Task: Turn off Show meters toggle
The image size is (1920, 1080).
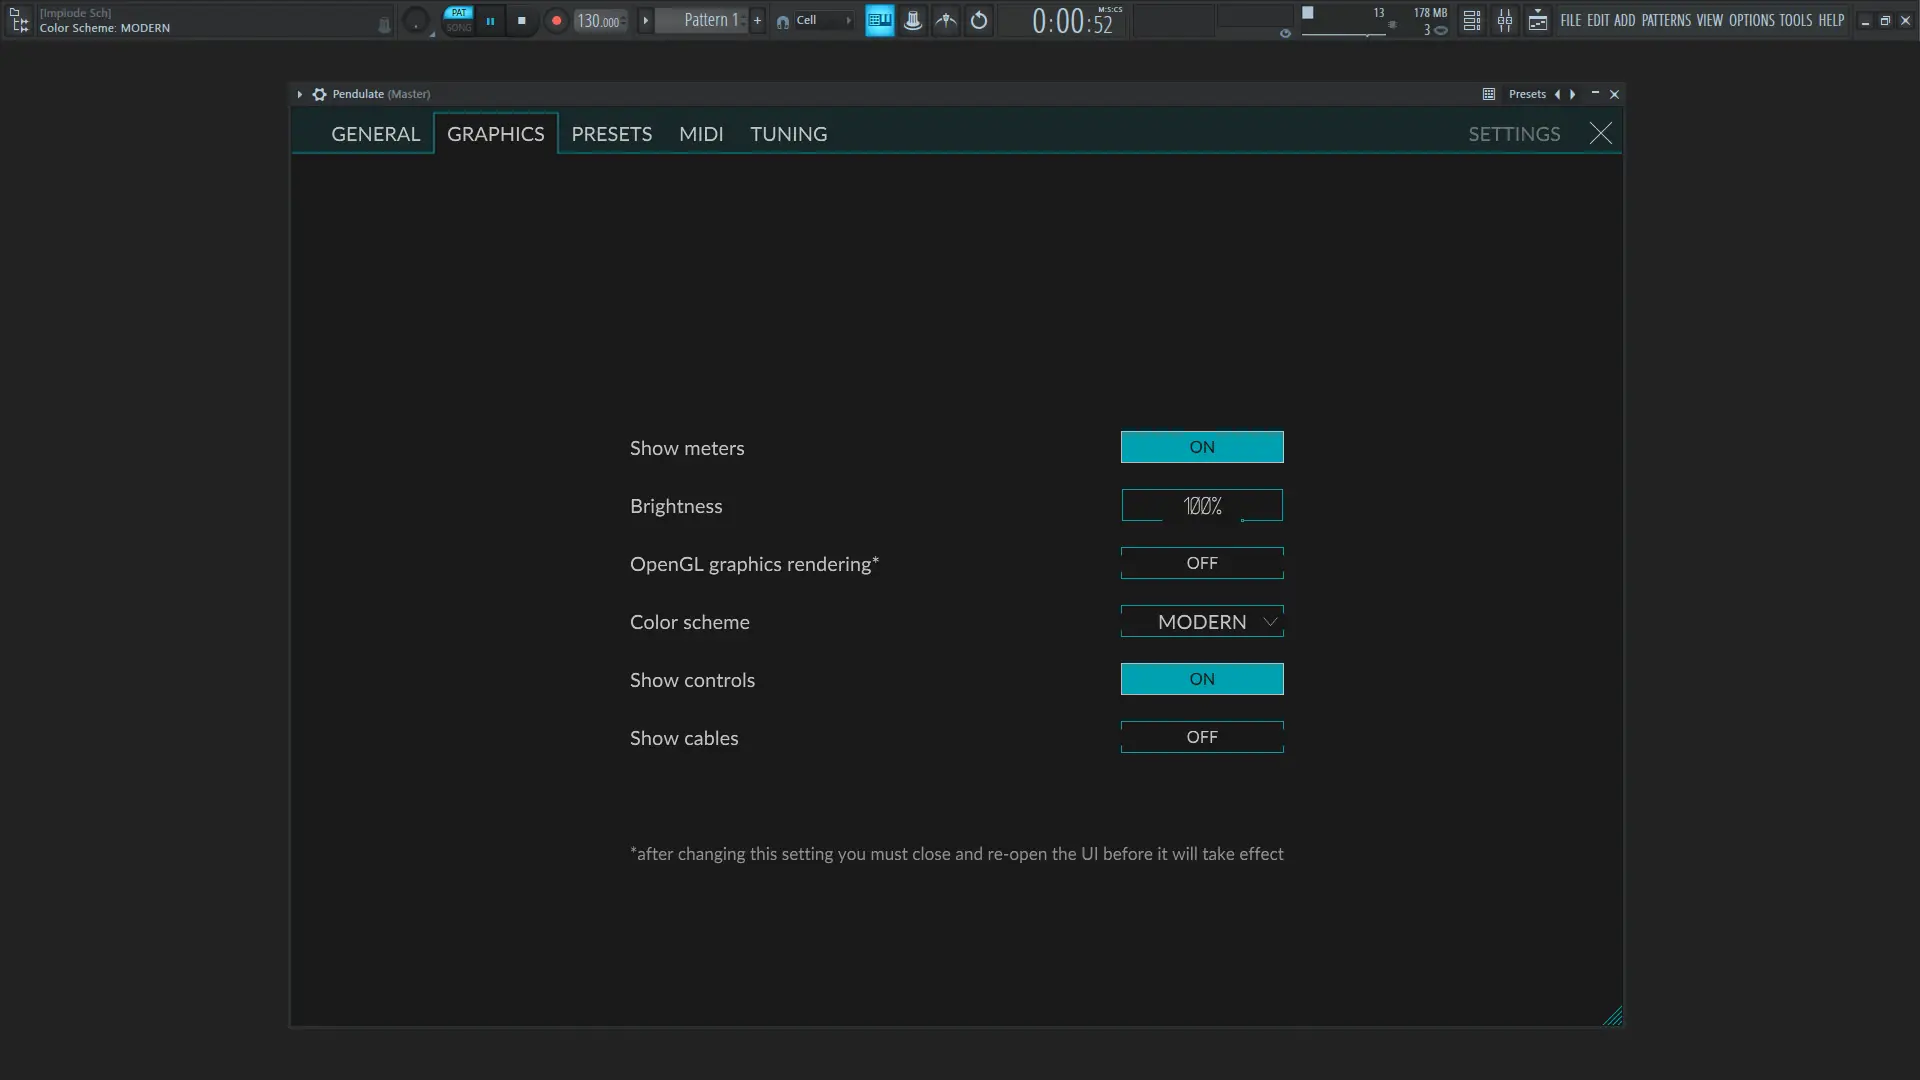Action: click(1201, 447)
